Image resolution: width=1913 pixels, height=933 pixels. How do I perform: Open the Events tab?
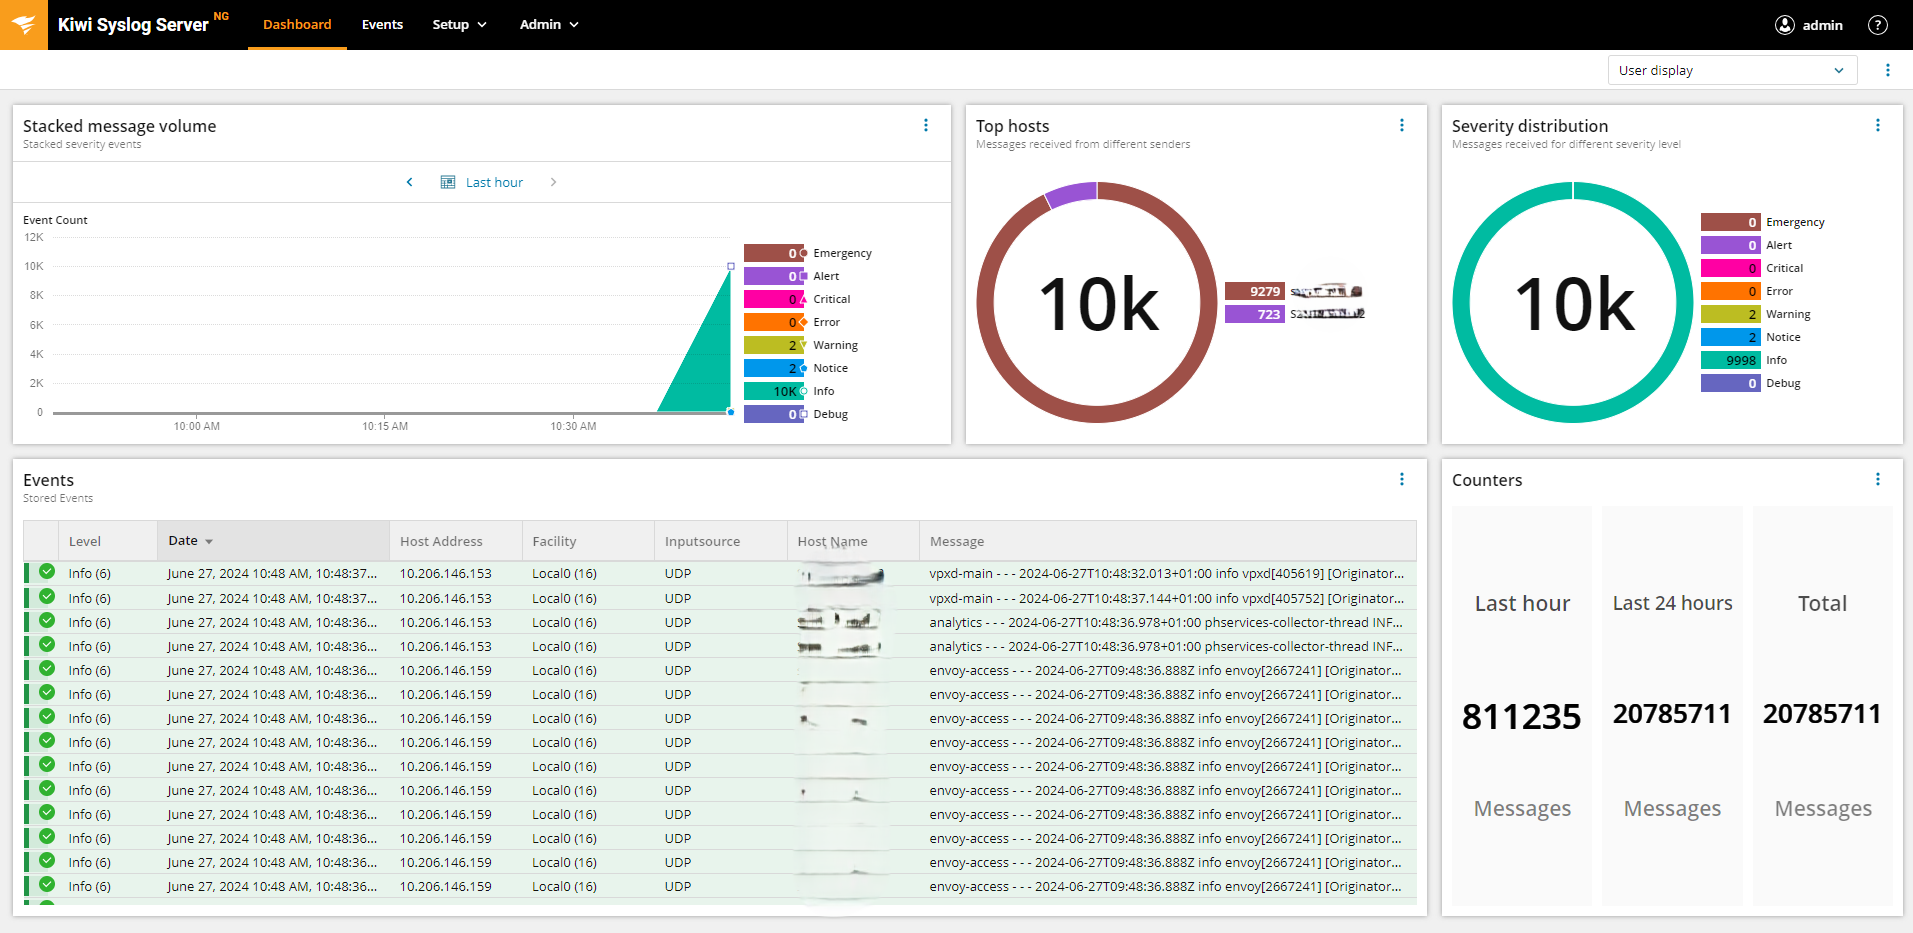coord(382,25)
